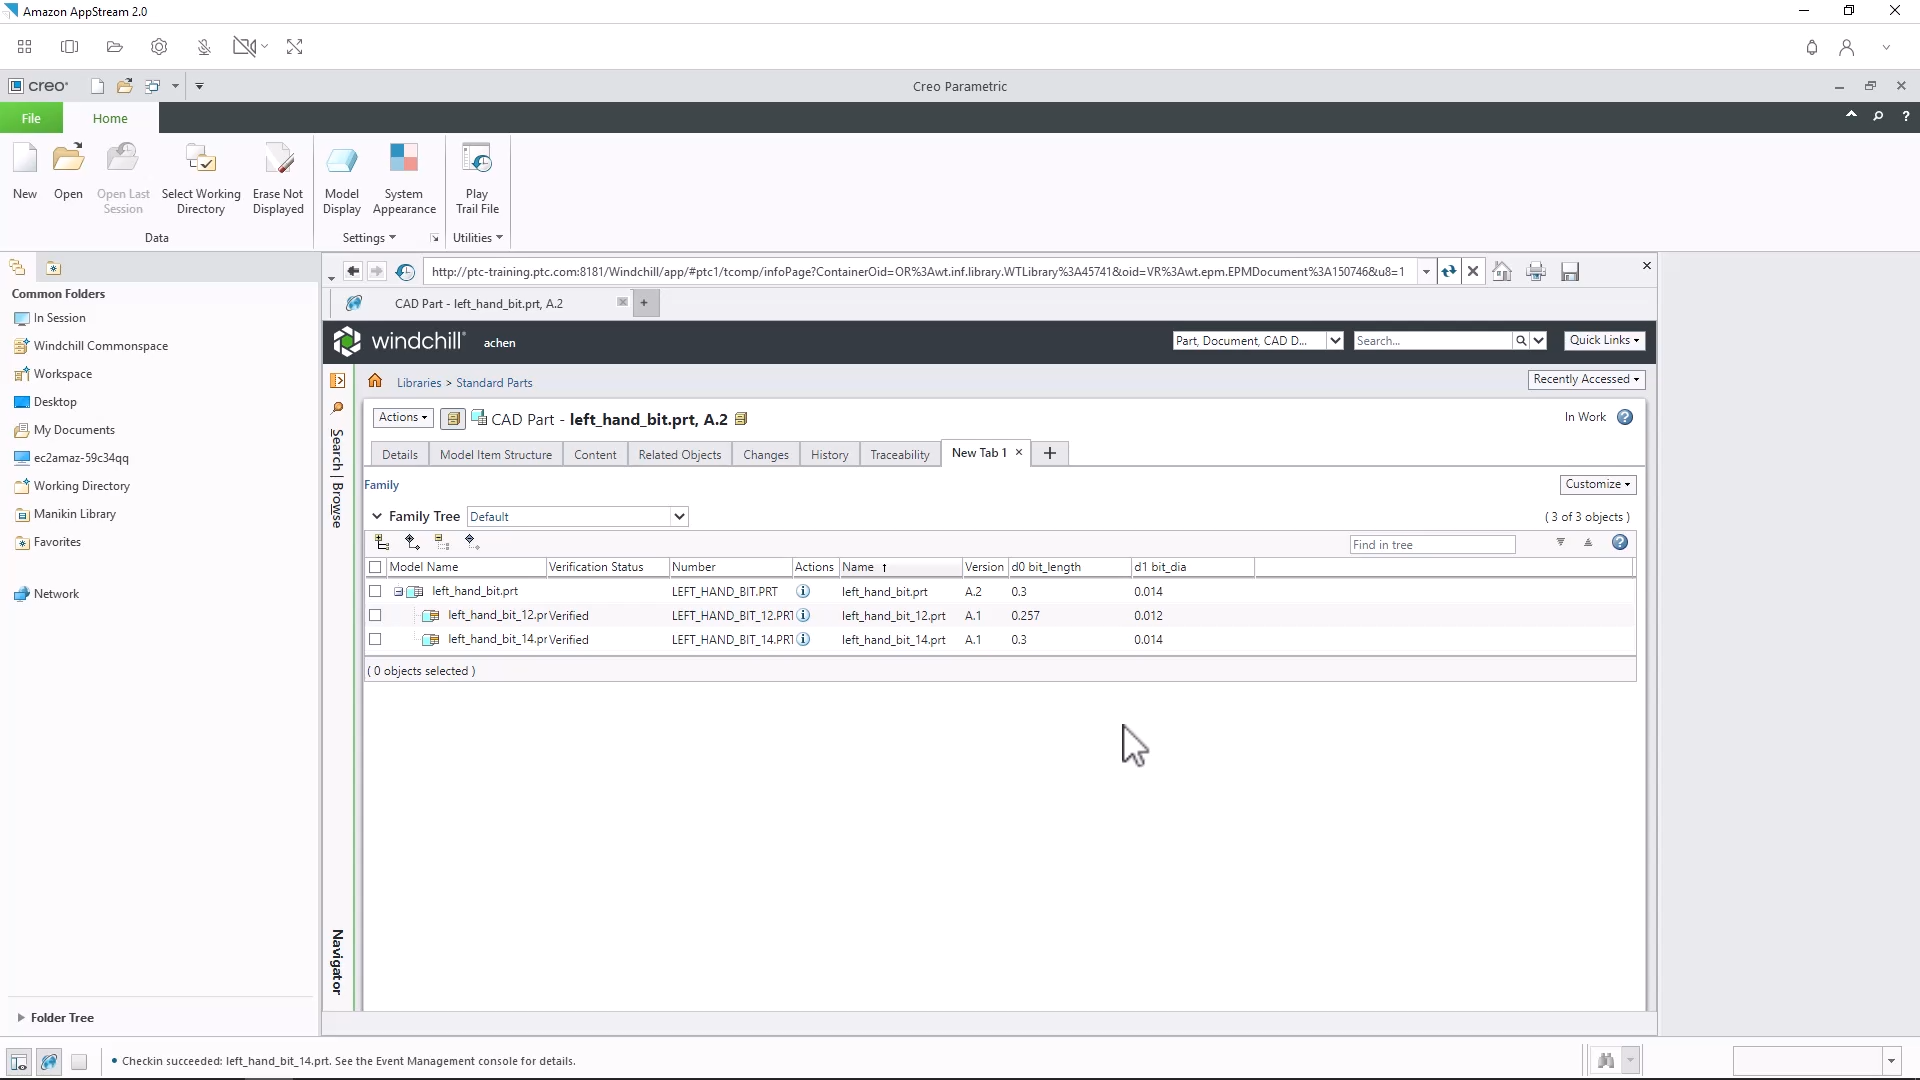Open the Actions menu button

coord(403,418)
